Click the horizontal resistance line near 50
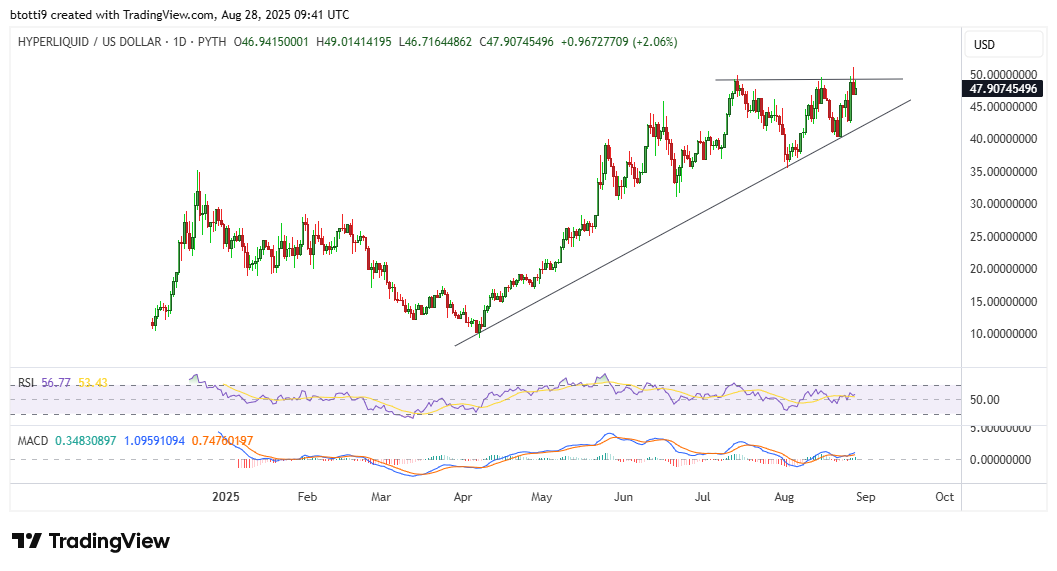The image size is (1057, 571). click(x=800, y=79)
